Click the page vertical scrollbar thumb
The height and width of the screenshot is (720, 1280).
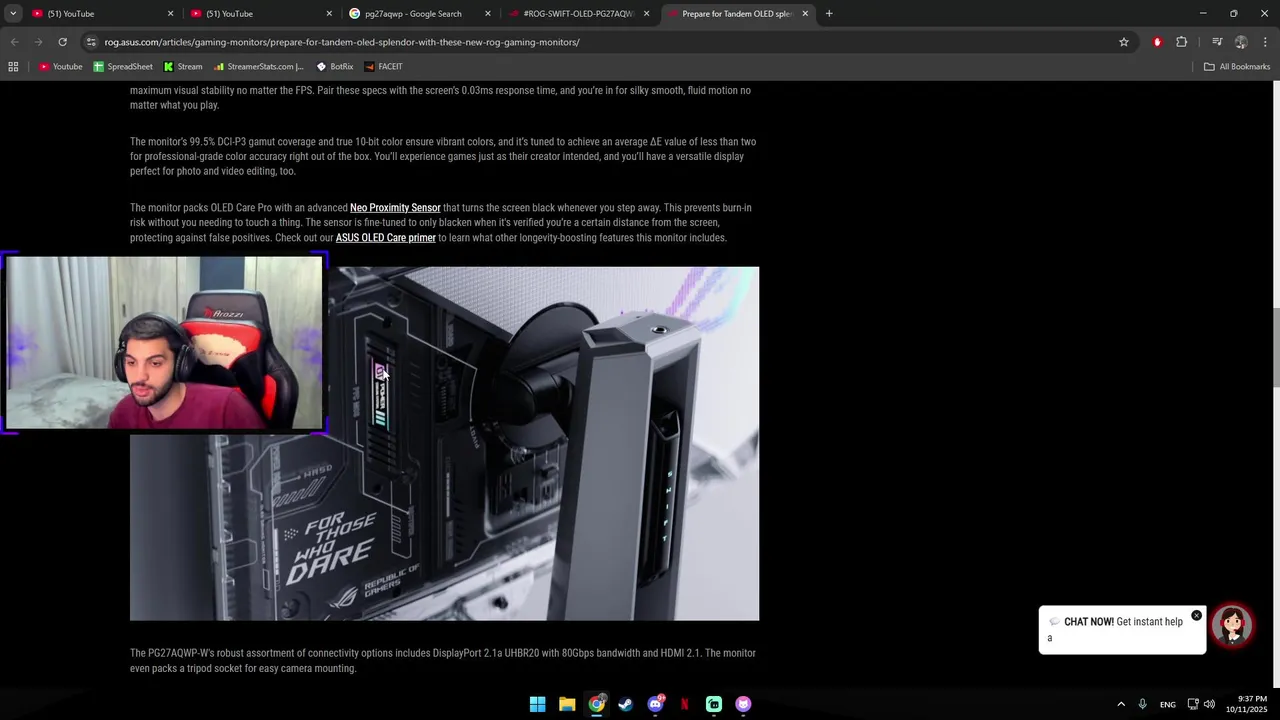[x=1275, y=348]
